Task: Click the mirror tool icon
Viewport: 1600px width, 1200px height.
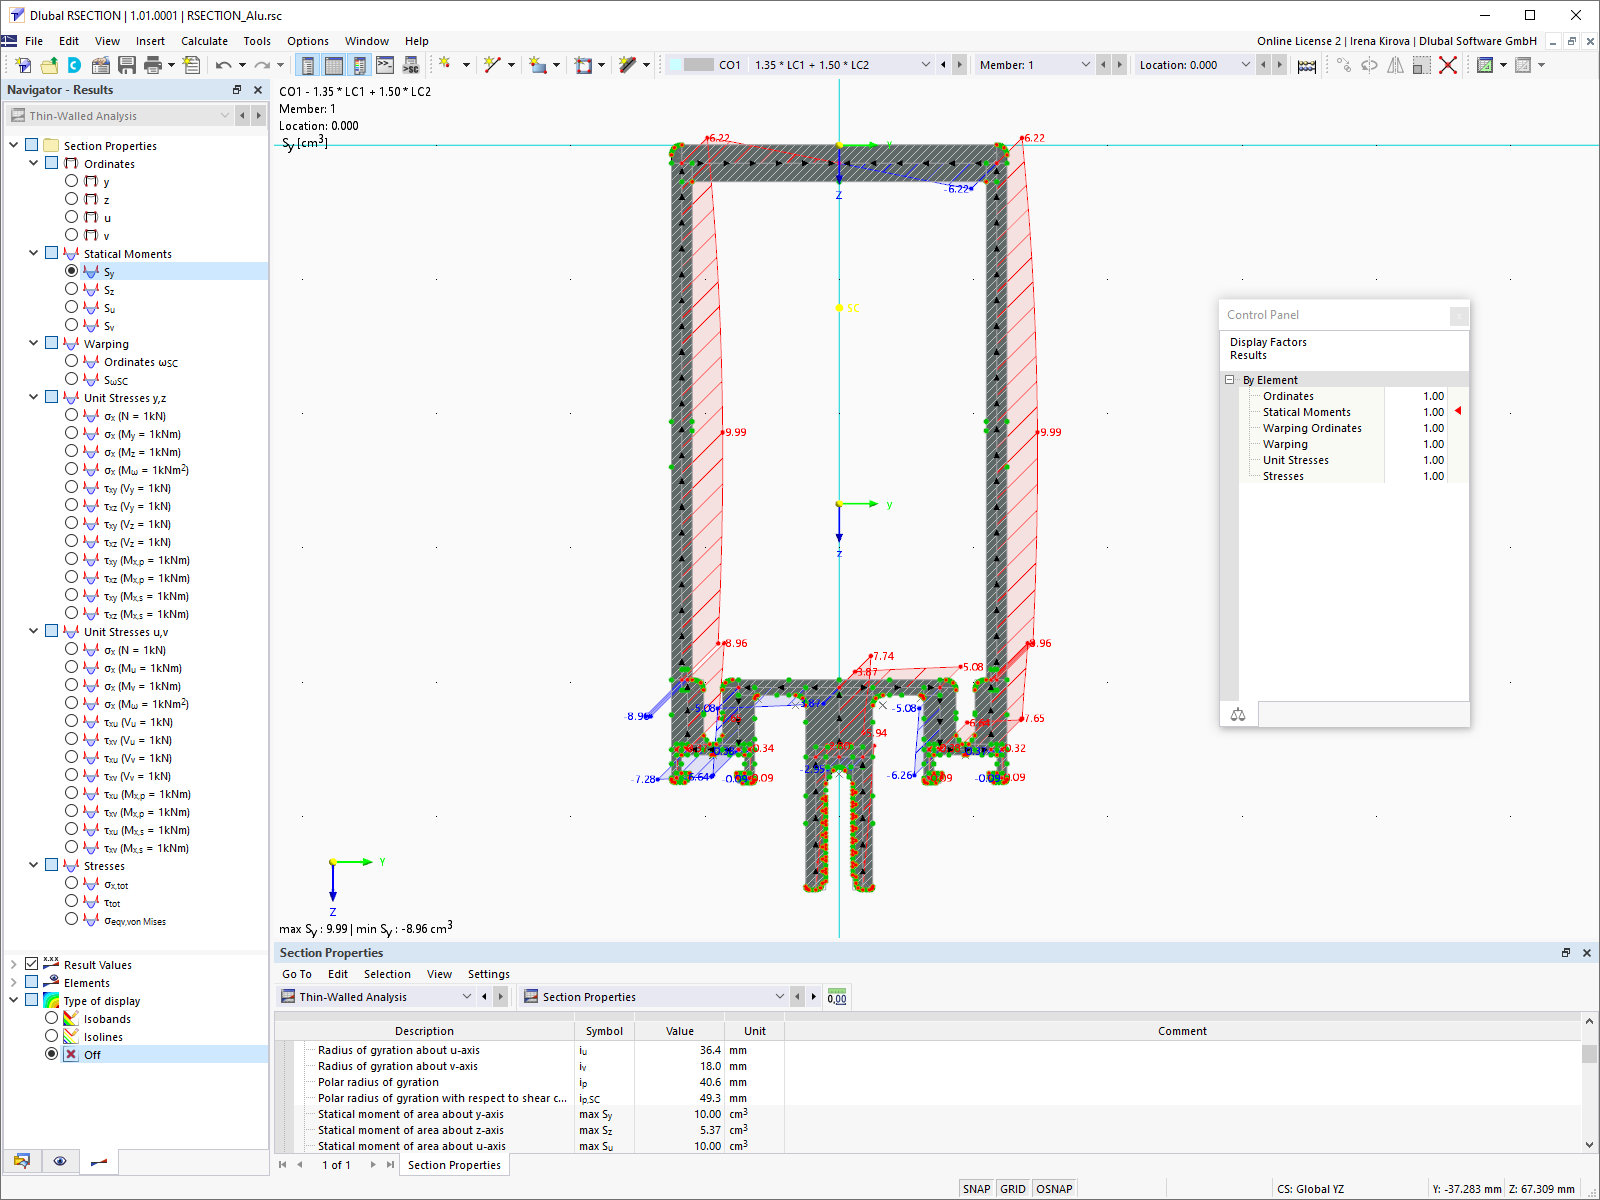Action: (1395, 65)
